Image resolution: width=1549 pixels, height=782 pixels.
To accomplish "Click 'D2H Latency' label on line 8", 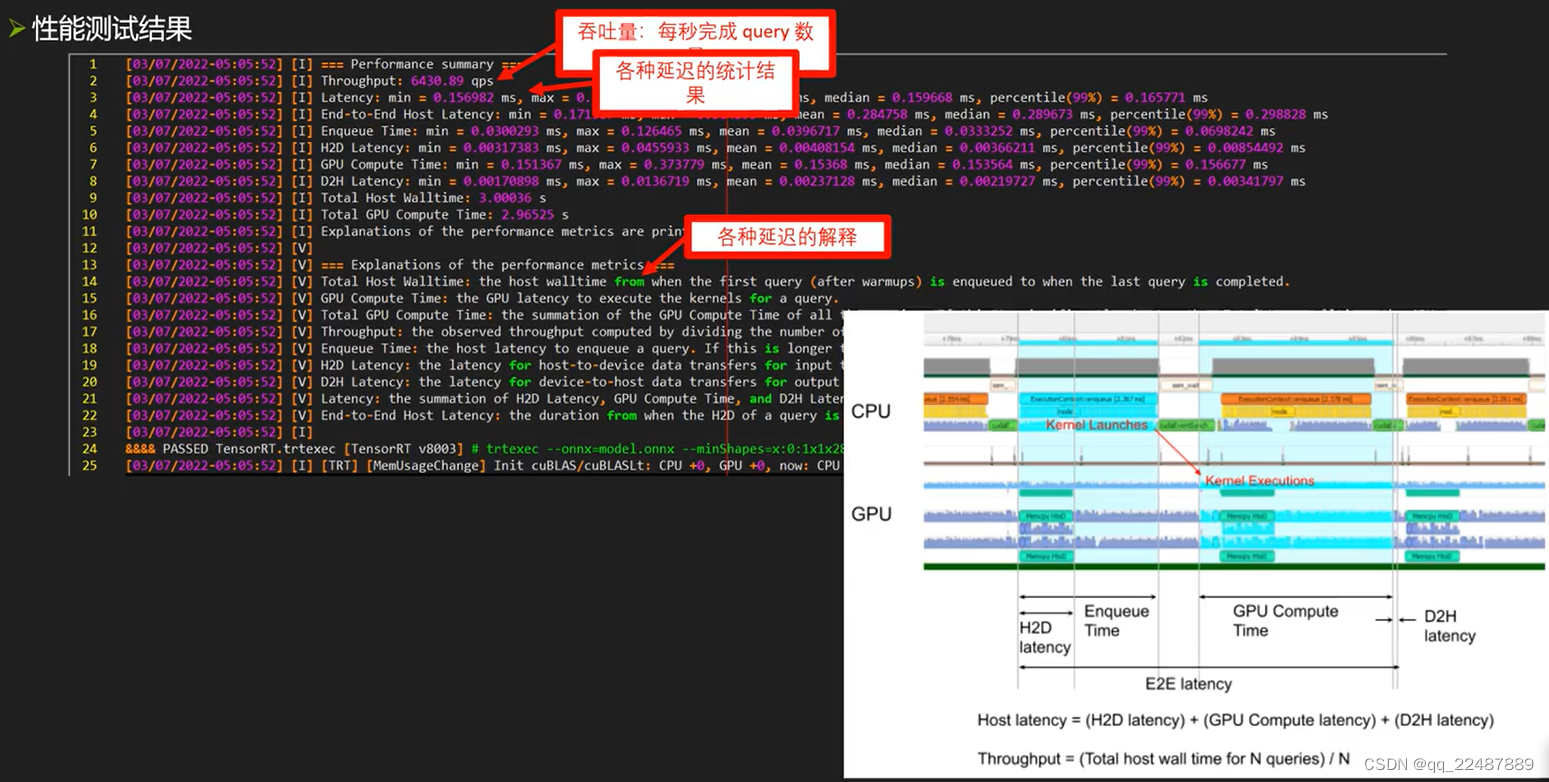I will pos(366,181).
